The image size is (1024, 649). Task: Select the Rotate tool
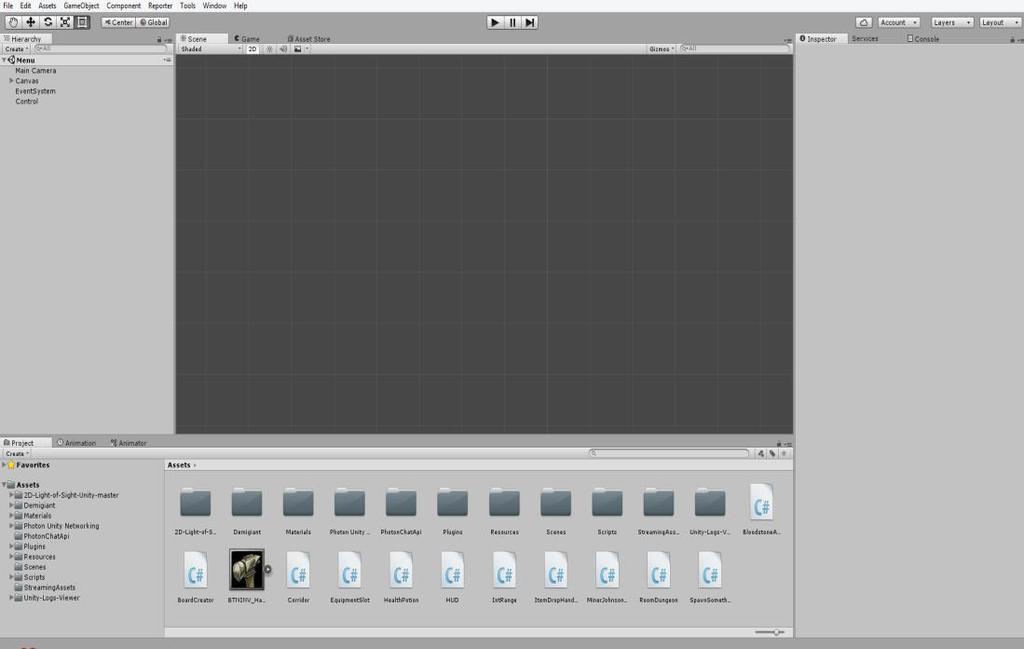(48, 22)
